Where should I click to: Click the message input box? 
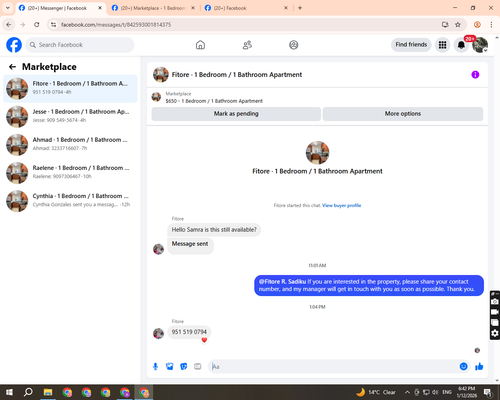point(333,367)
